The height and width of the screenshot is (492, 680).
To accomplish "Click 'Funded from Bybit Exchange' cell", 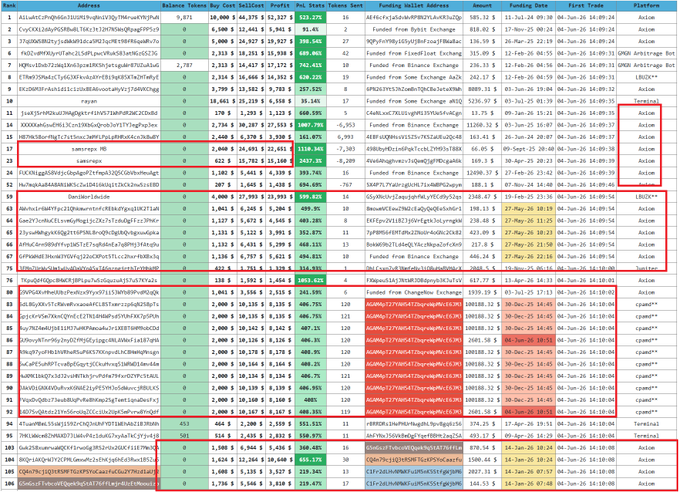I will pos(414,30).
